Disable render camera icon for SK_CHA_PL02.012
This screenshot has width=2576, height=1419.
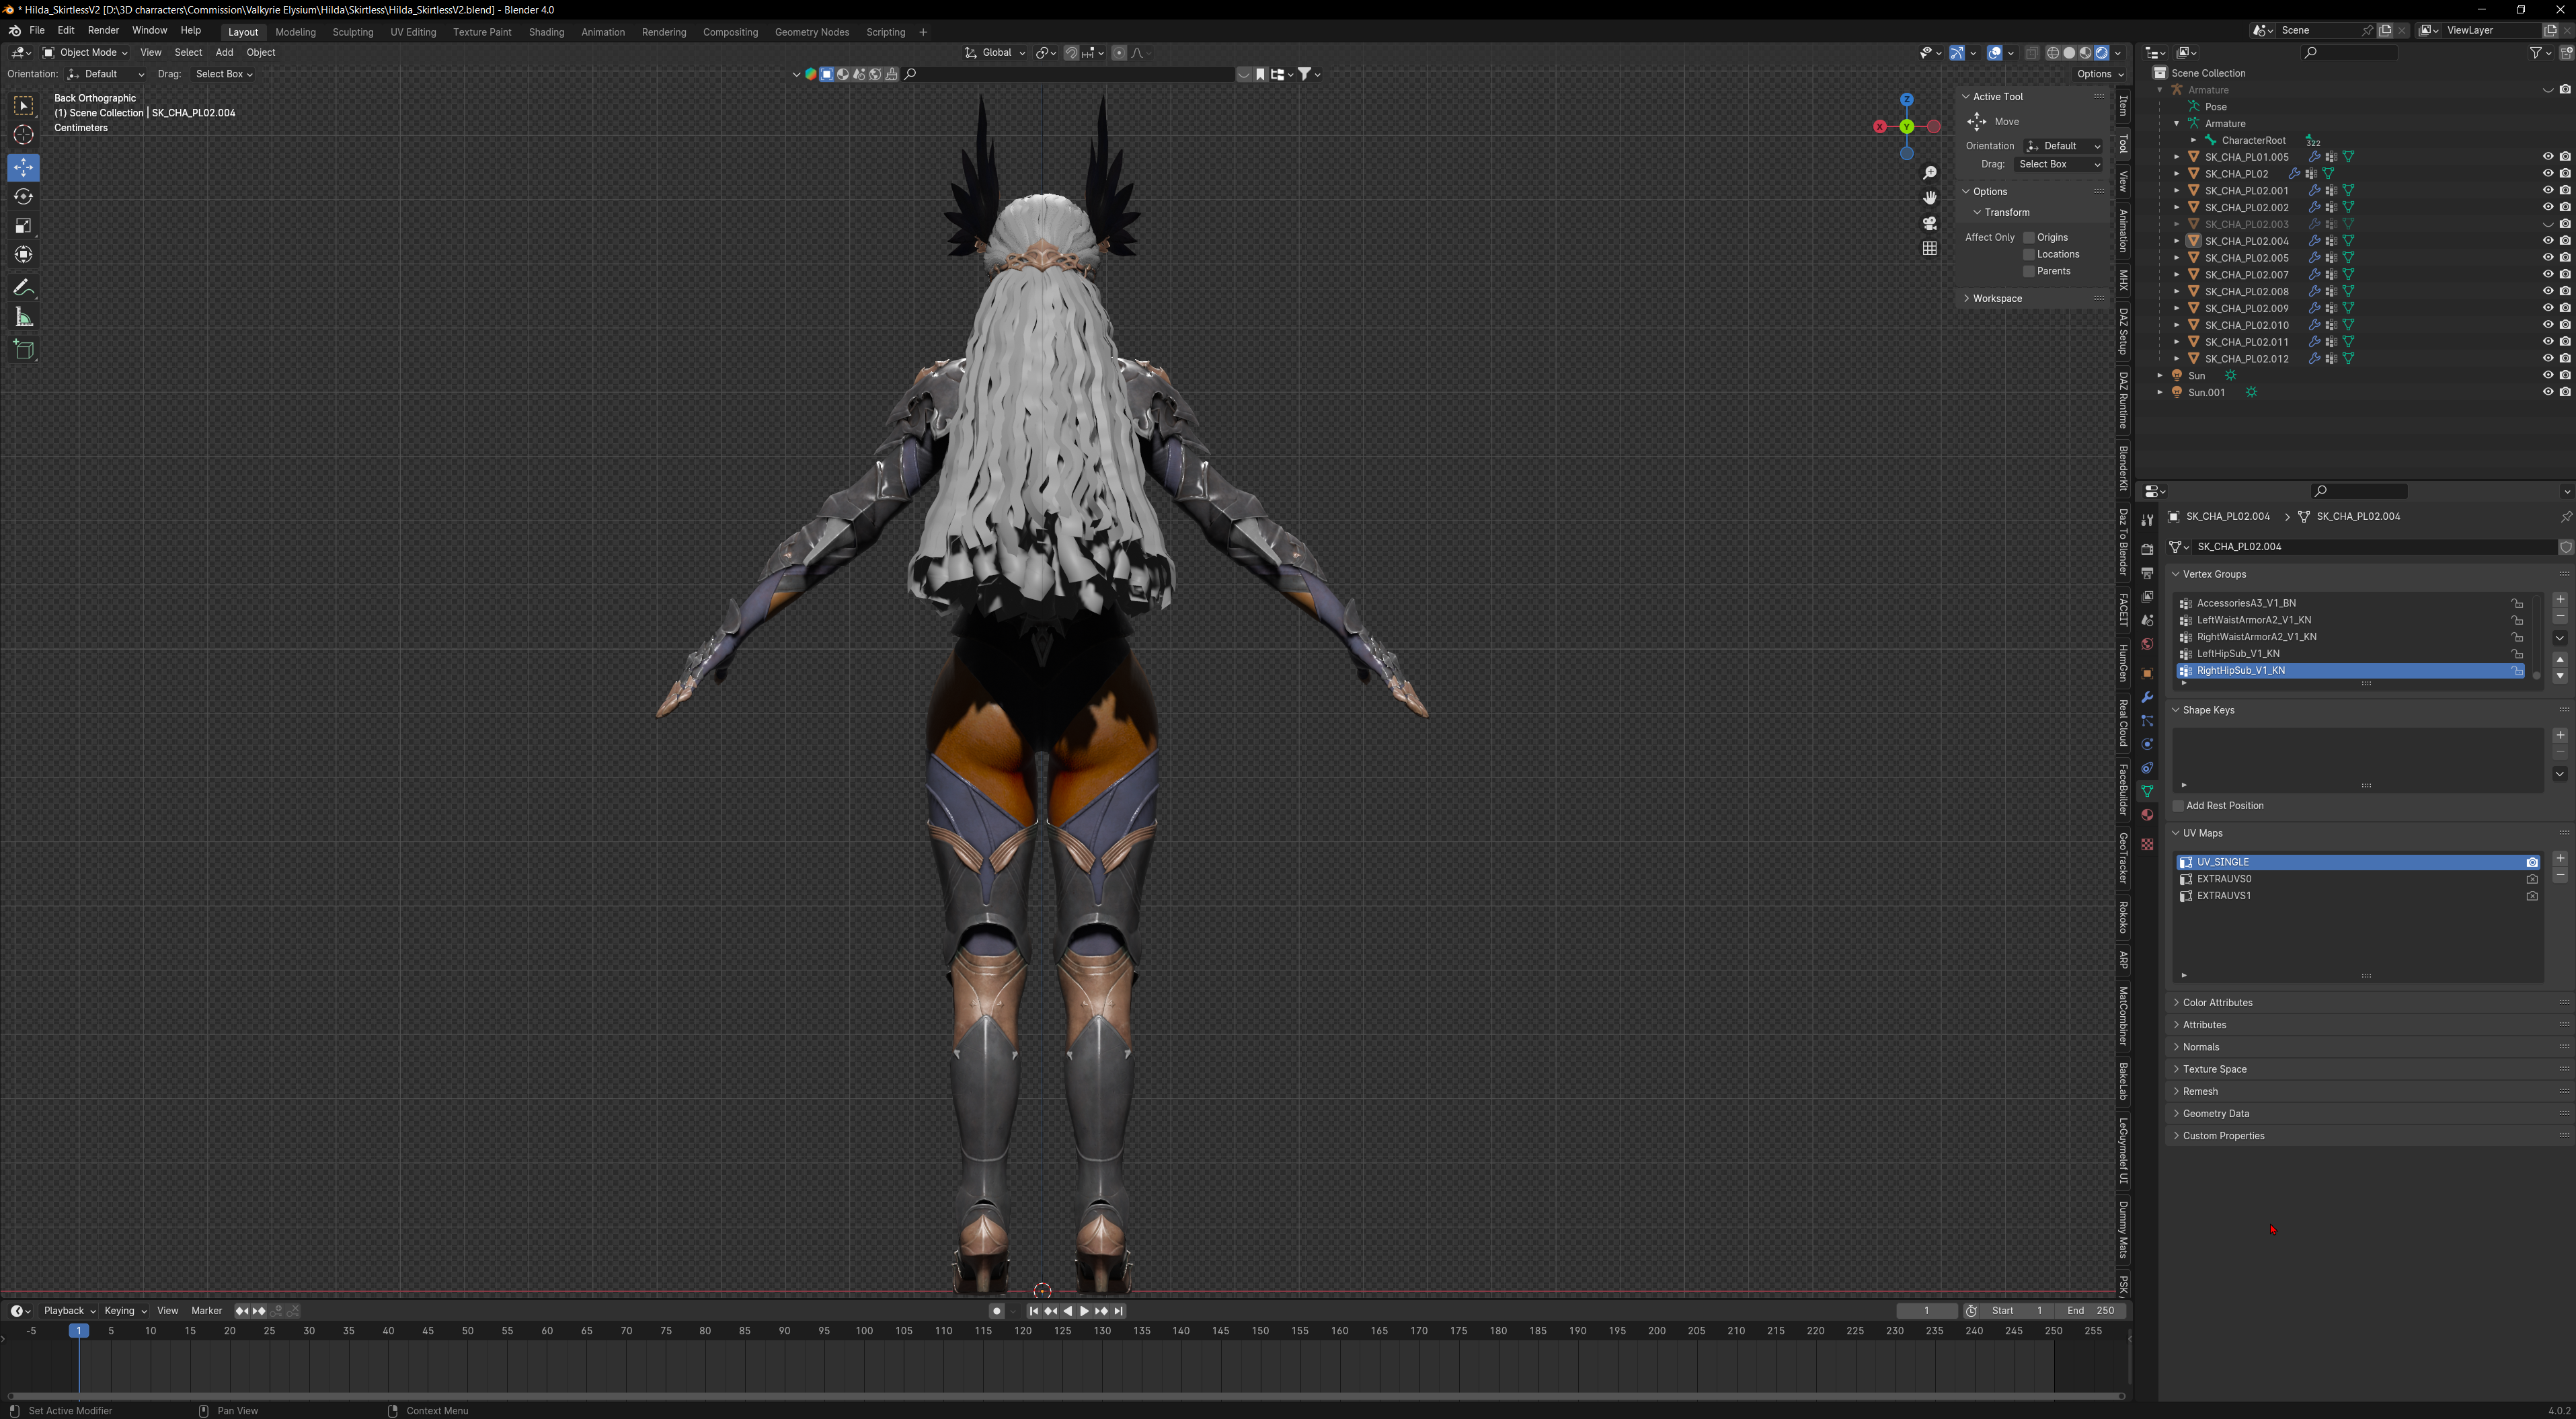point(2565,359)
